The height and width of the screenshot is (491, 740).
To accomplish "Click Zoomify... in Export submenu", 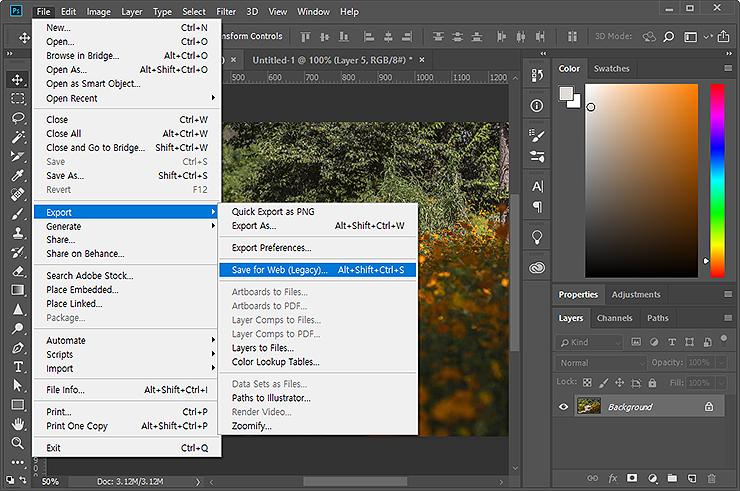I will pyautogui.click(x=318, y=426).
